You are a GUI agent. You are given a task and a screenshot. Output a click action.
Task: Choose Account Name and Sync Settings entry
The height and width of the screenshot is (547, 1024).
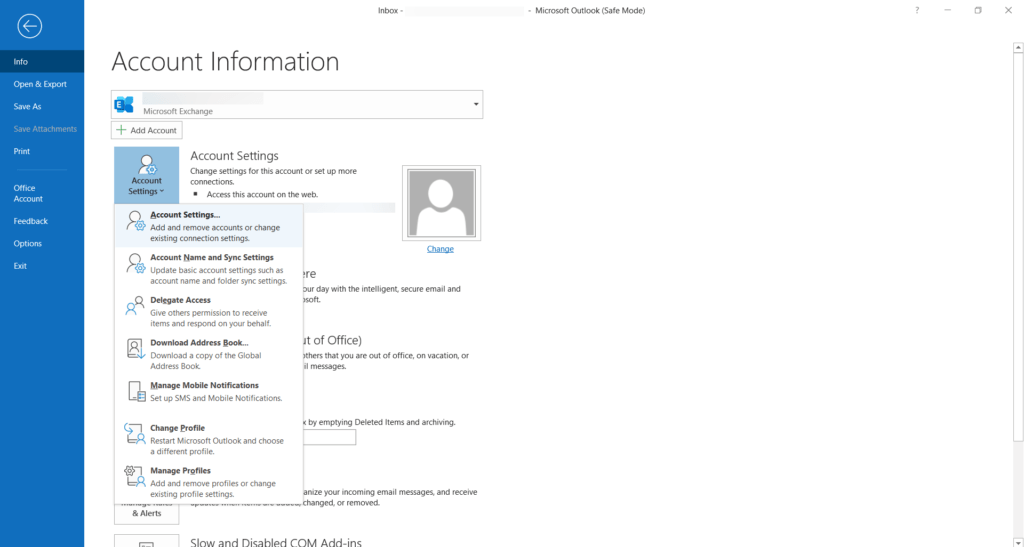209,269
